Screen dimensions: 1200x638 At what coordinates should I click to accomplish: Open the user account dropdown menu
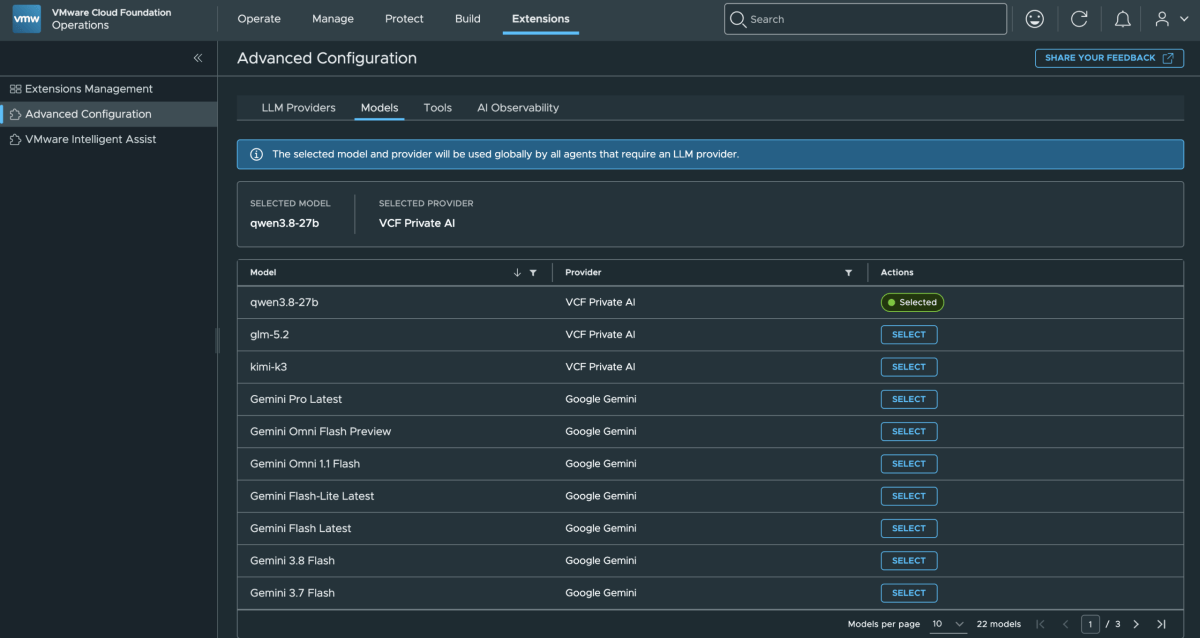pyautogui.click(x=1172, y=19)
